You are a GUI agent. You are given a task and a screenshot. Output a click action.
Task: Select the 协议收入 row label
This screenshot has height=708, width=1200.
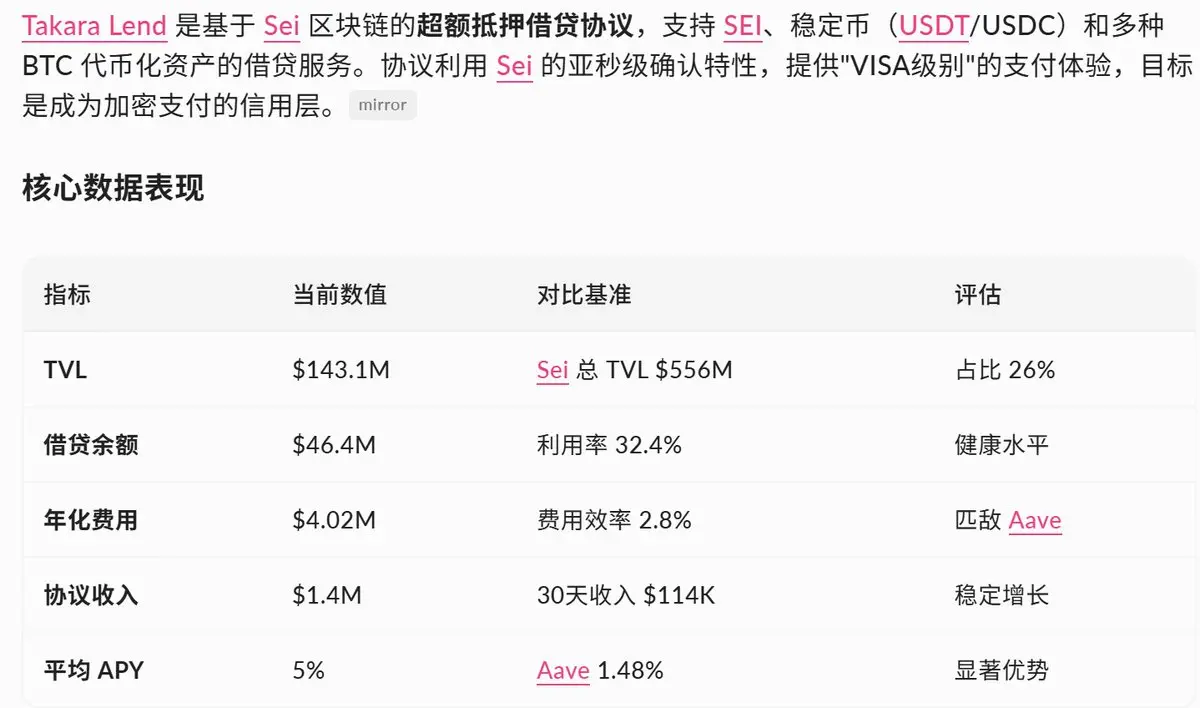[x=91, y=595]
